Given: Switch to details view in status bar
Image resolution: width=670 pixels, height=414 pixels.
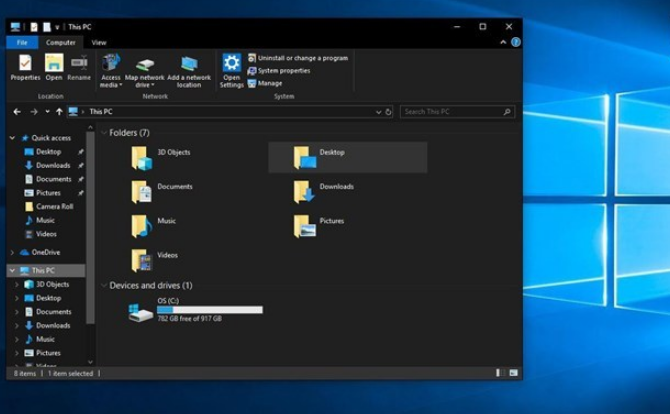Looking at the screenshot, I should pos(500,373).
